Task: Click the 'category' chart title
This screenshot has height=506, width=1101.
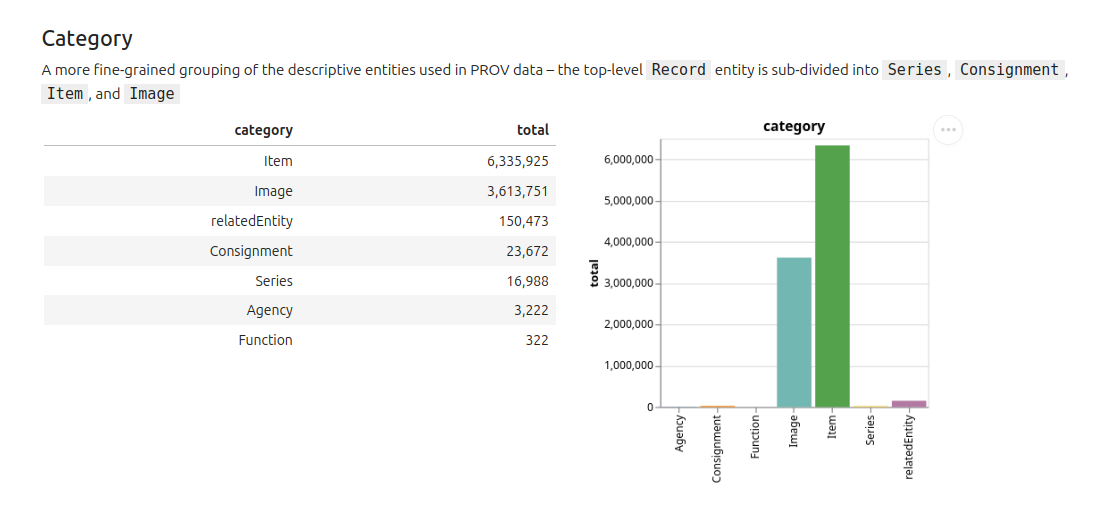Action: (x=794, y=126)
